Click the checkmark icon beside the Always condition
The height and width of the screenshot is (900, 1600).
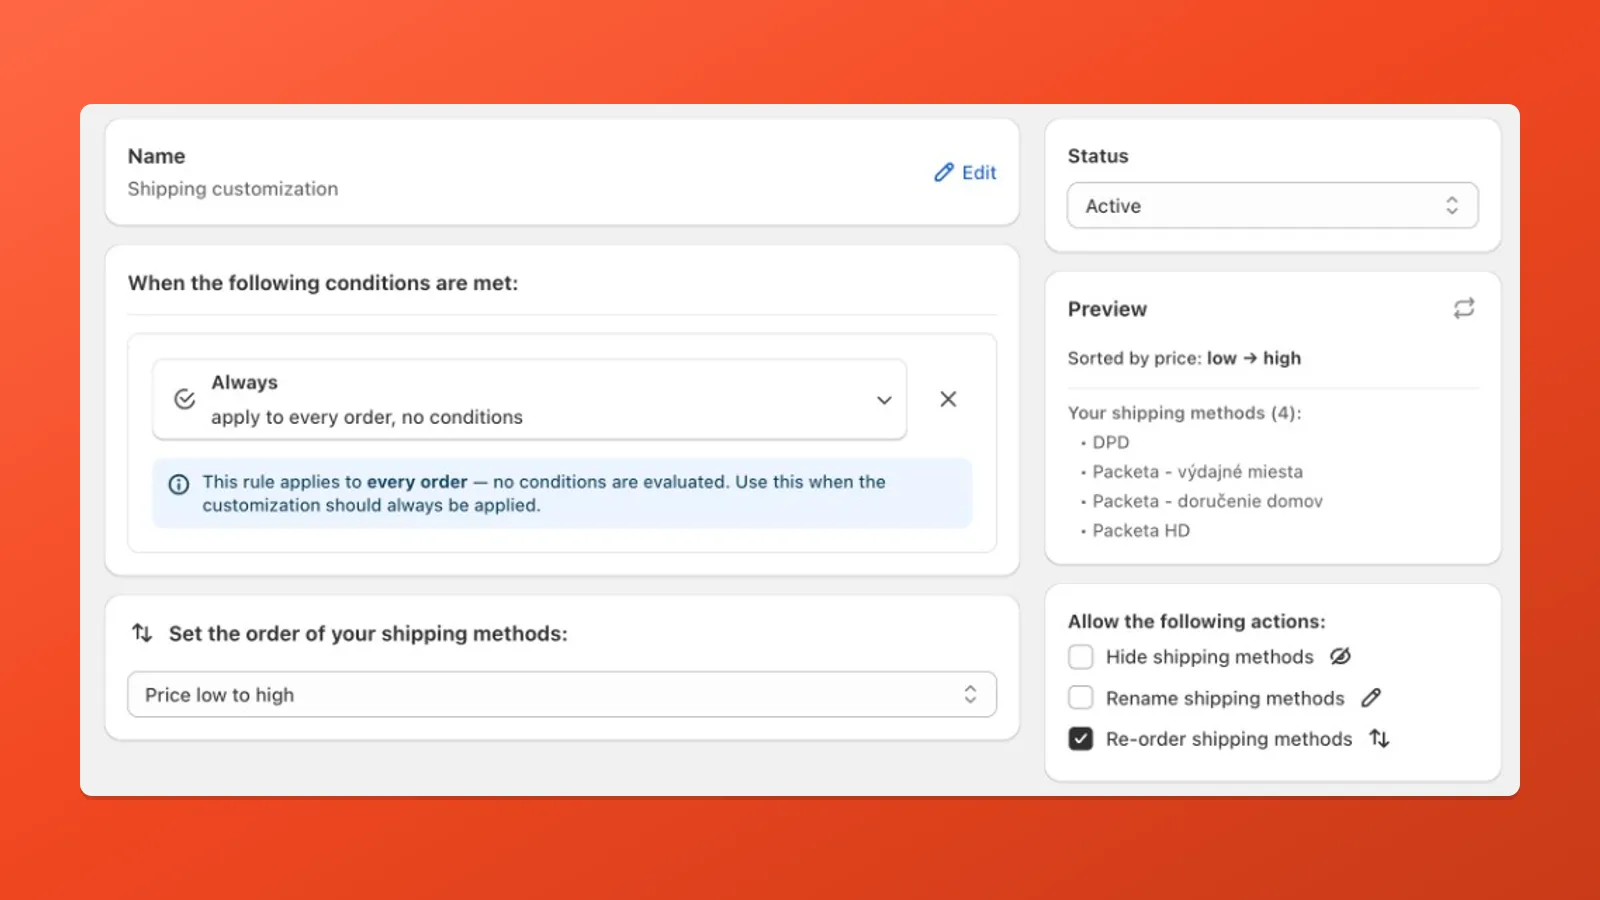point(183,398)
